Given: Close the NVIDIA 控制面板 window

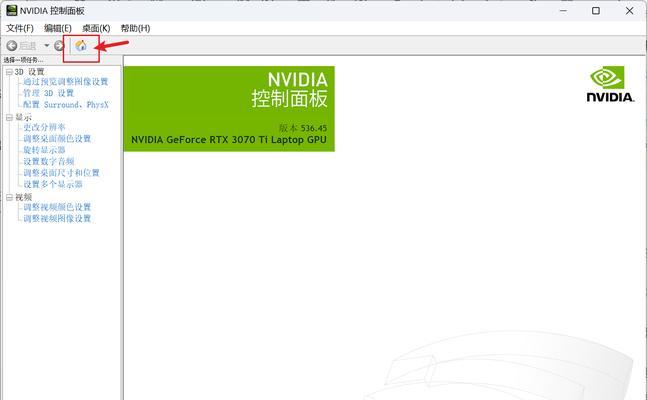Looking at the screenshot, I should pyautogui.click(x=629, y=10).
